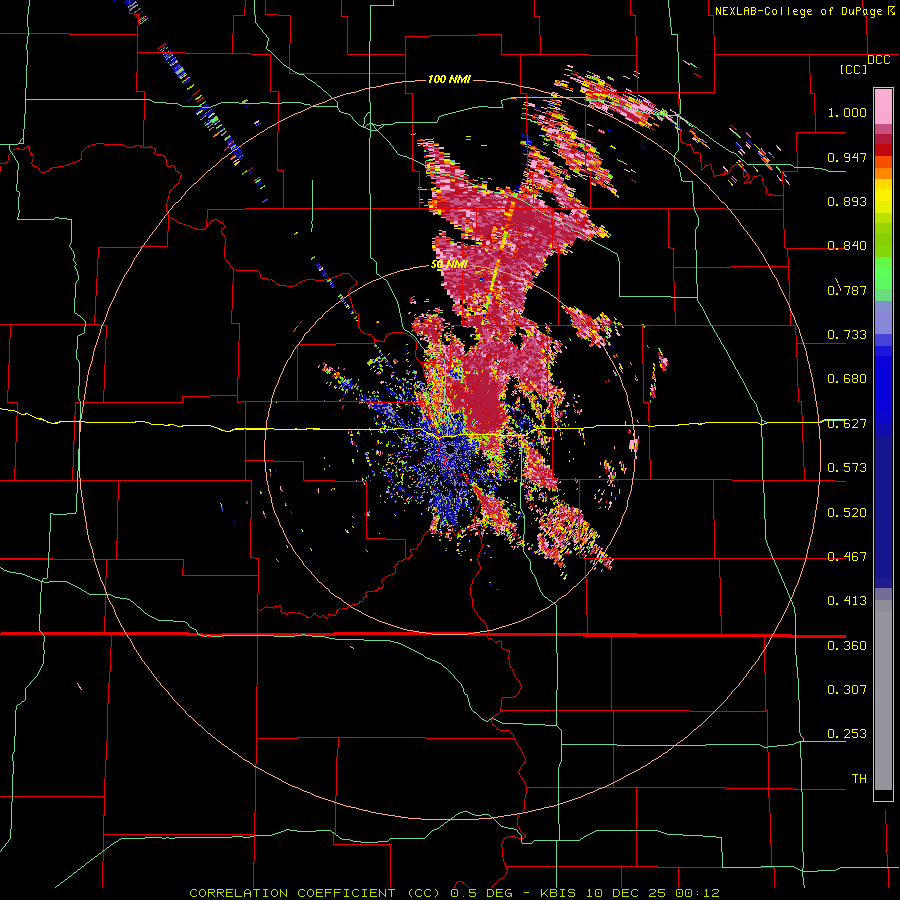This screenshot has width=900, height=900.
Task: Click the 0.573 legend value
Action: coord(847,468)
